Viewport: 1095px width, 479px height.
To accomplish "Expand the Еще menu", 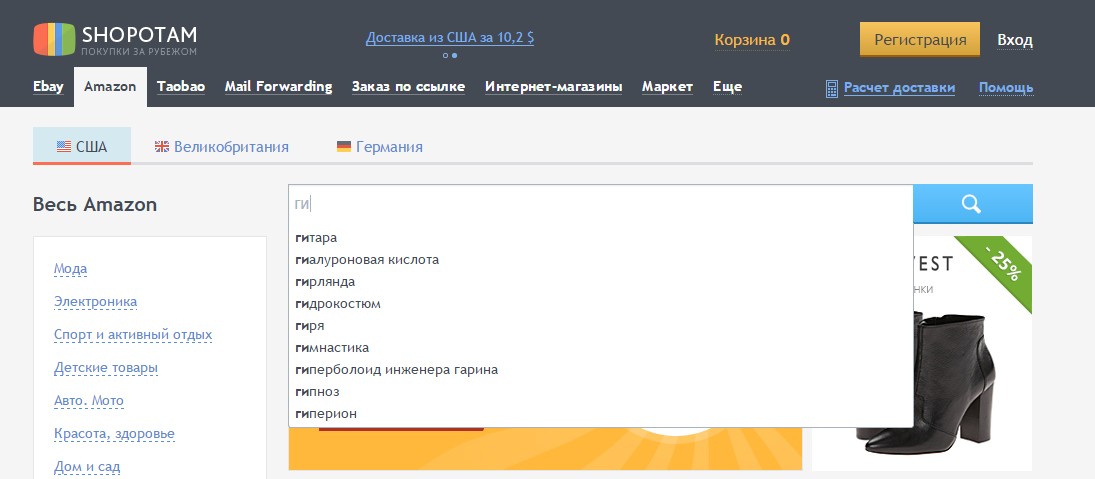I will pyautogui.click(x=728, y=87).
